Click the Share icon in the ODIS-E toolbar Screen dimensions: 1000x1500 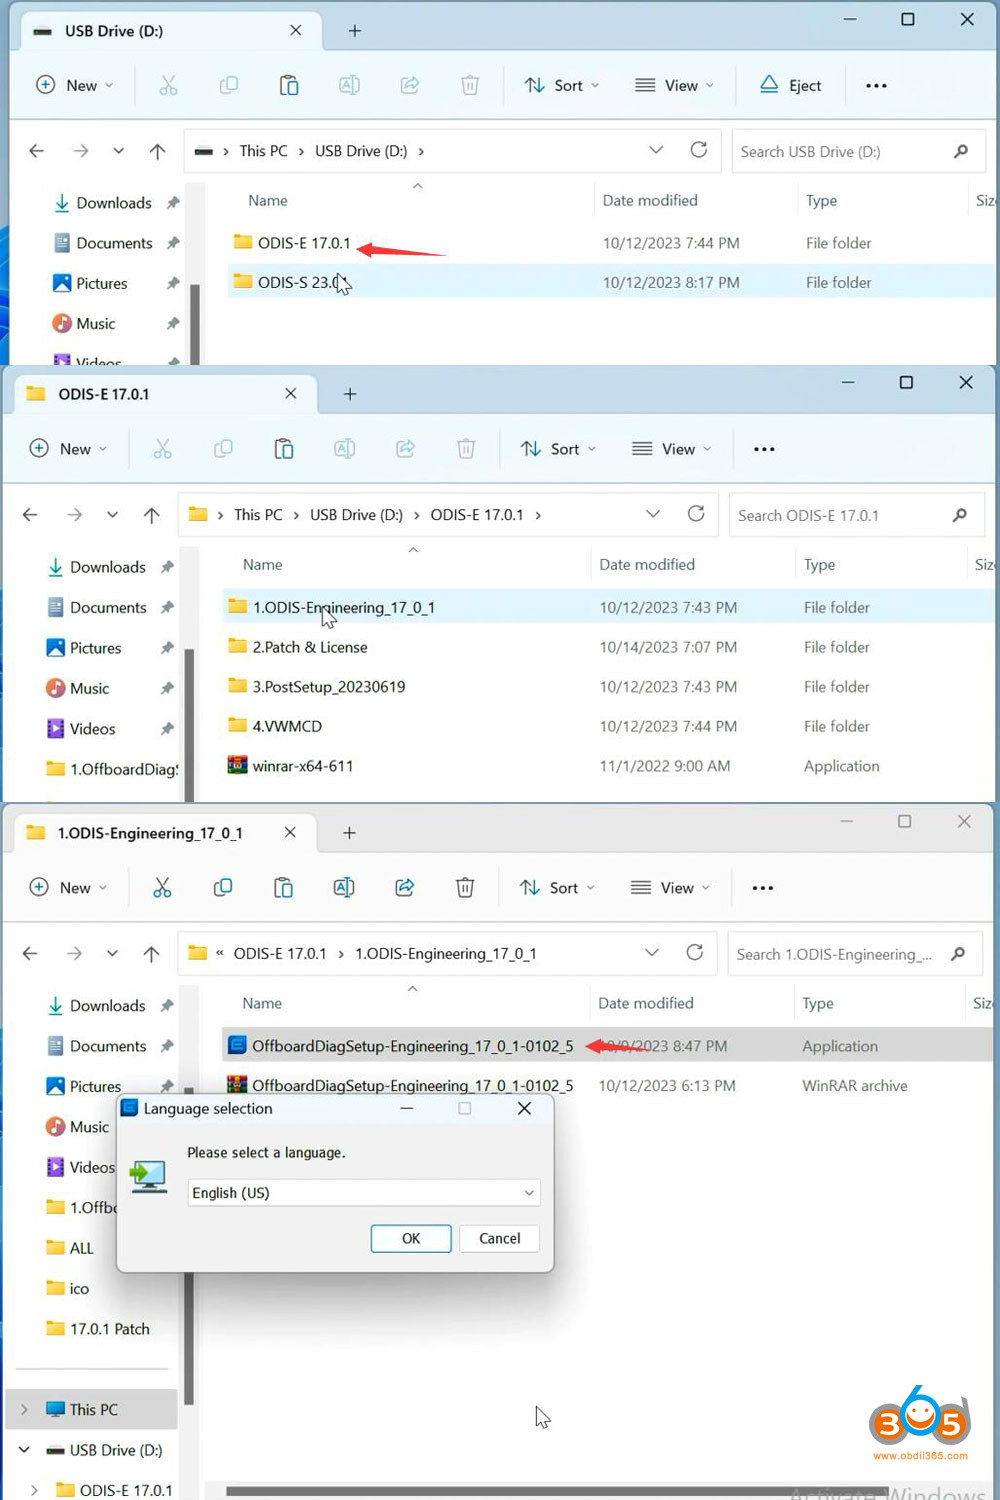click(405, 449)
